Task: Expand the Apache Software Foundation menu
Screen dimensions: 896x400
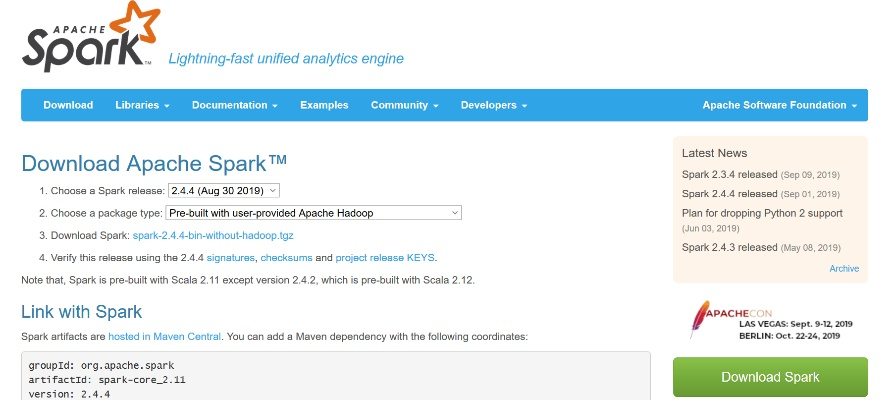Action: tap(779, 105)
